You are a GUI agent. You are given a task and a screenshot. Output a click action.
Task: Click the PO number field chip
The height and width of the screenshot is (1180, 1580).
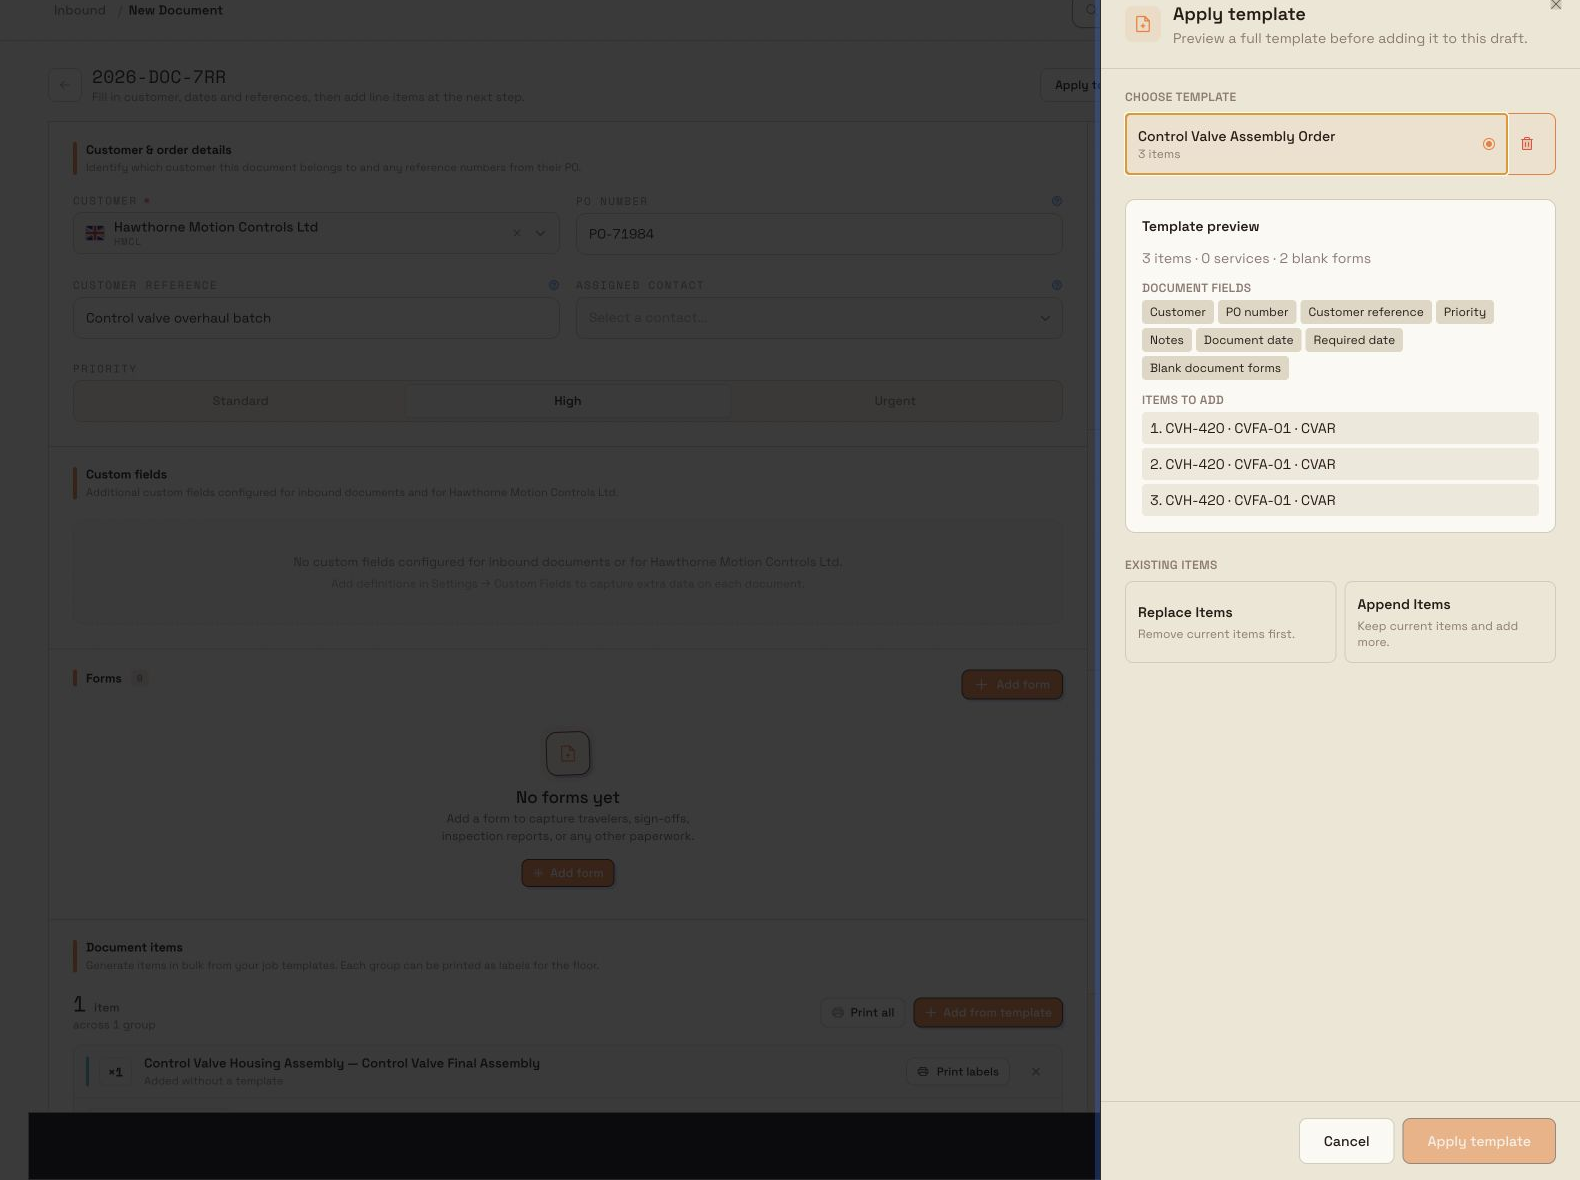tap(1257, 312)
